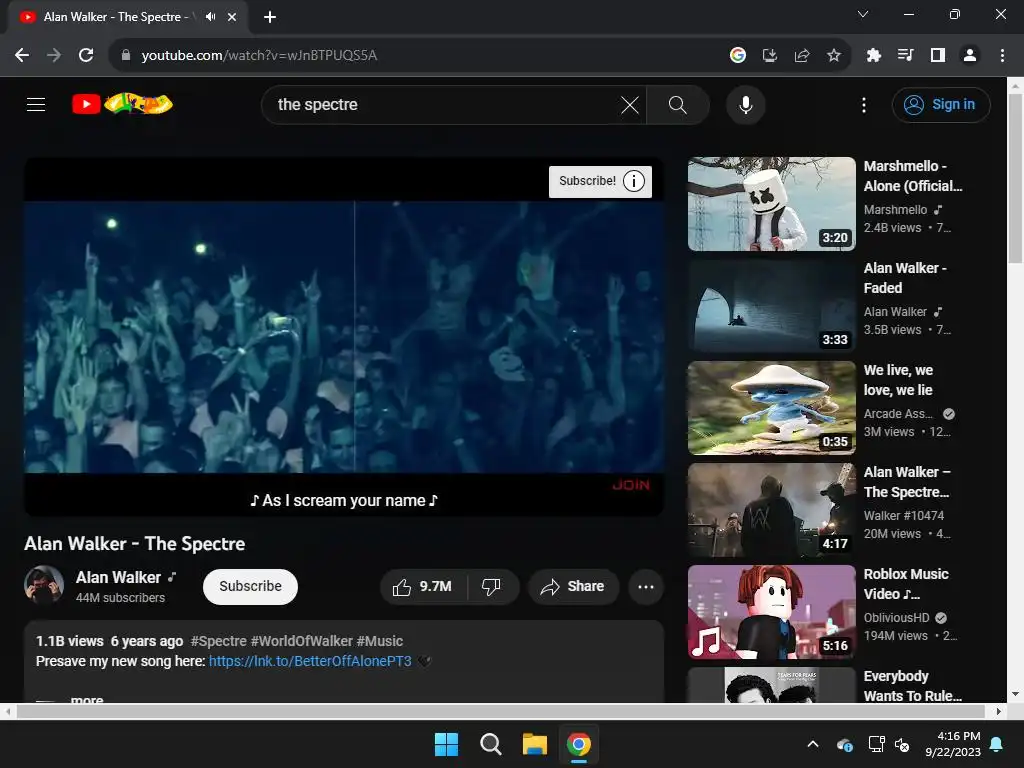Subscribe to Alan Walker channel
Screen dimensions: 1024x768
tap(250, 586)
